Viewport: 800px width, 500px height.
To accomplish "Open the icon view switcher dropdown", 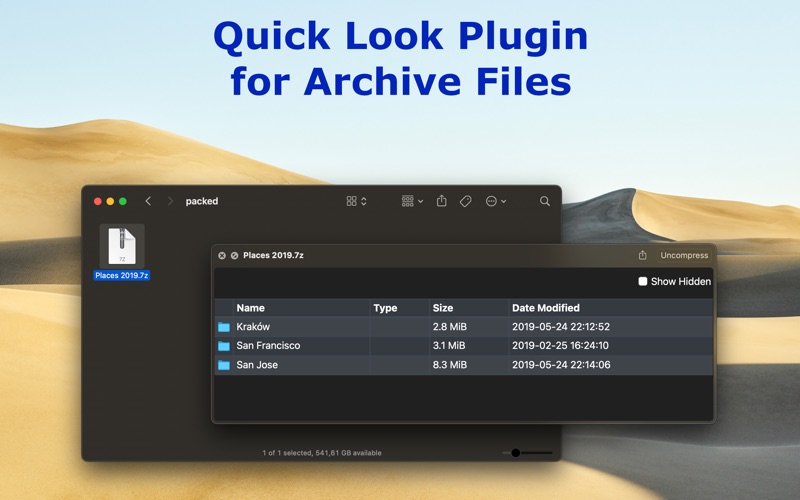I will pyautogui.click(x=356, y=201).
